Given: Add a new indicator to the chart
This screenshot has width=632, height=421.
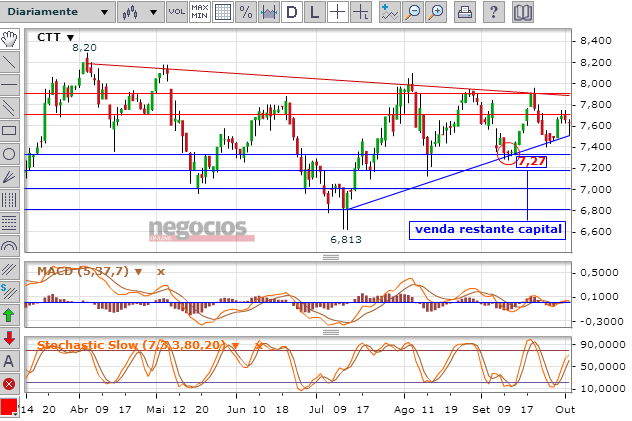Looking at the screenshot, I should (390, 12).
